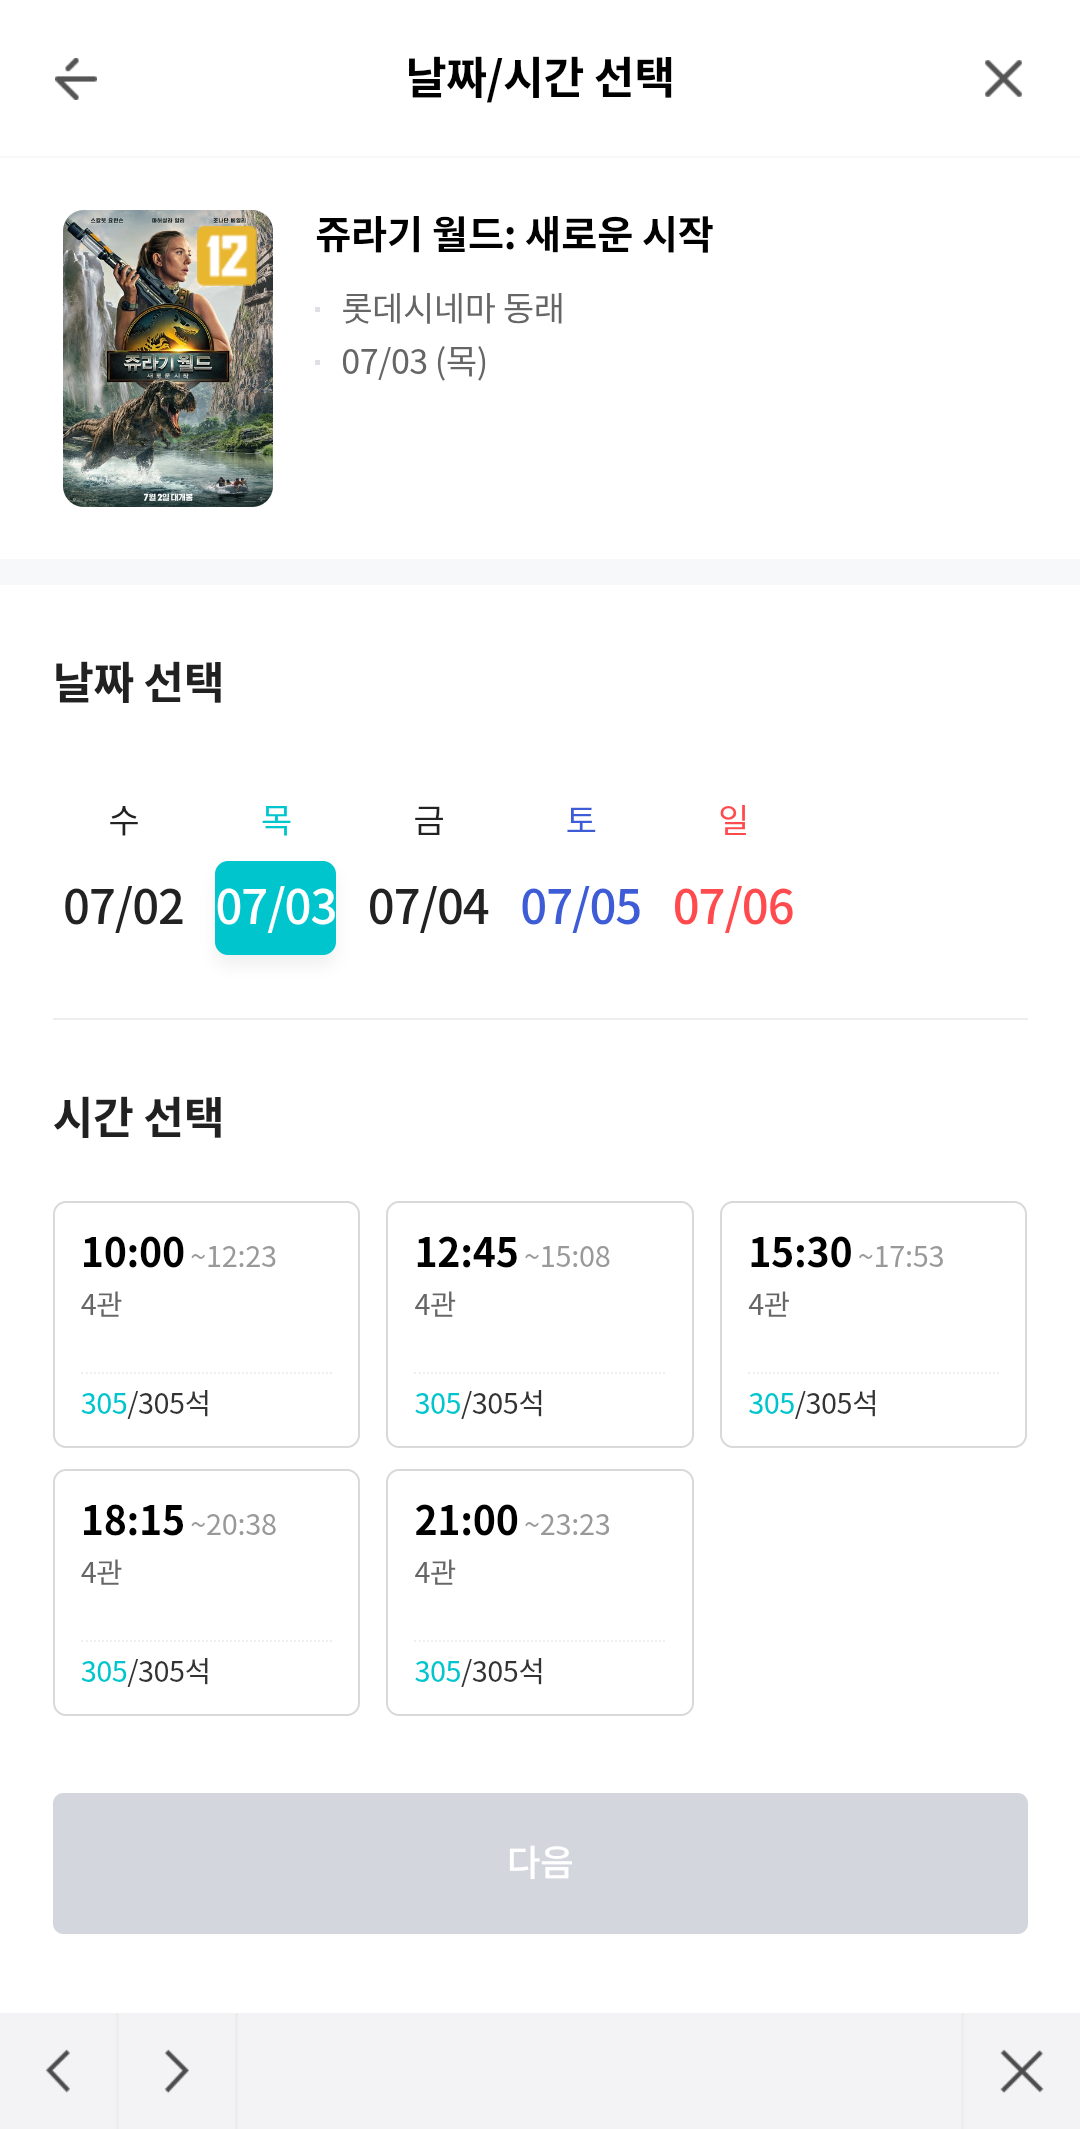The width and height of the screenshot is (1080, 2129).
Task: Choose the 15:30 screening slot
Action: [x=873, y=1324]
